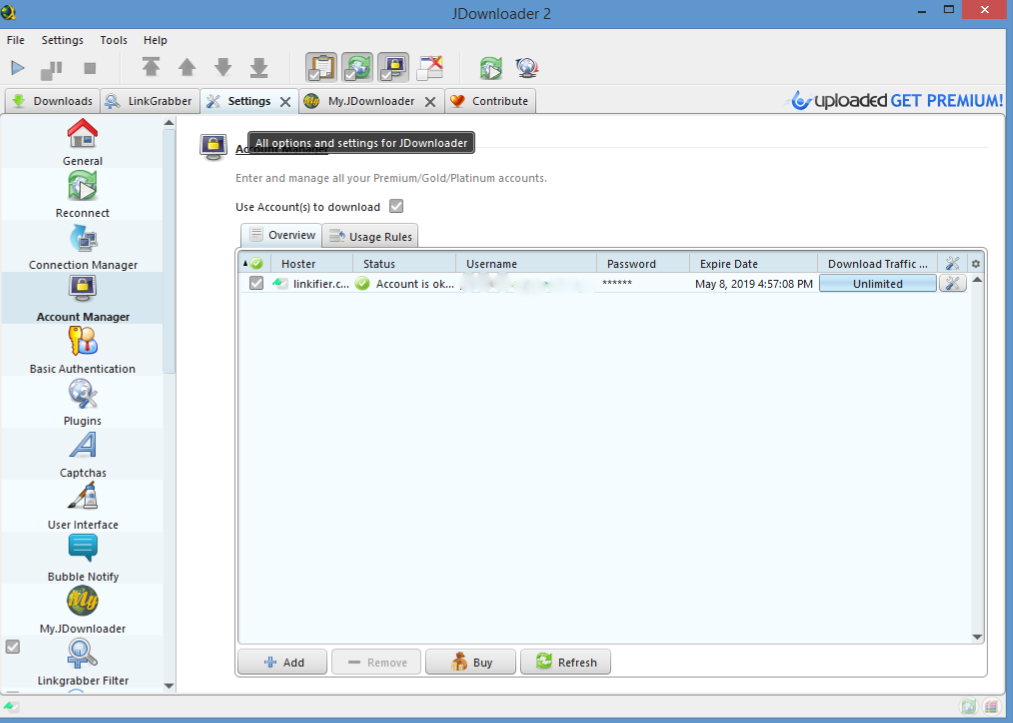Open linkifier account settings wrench button
Image resolution: width=1013 pixels, height=723 pixels.
tap(952, 283)
